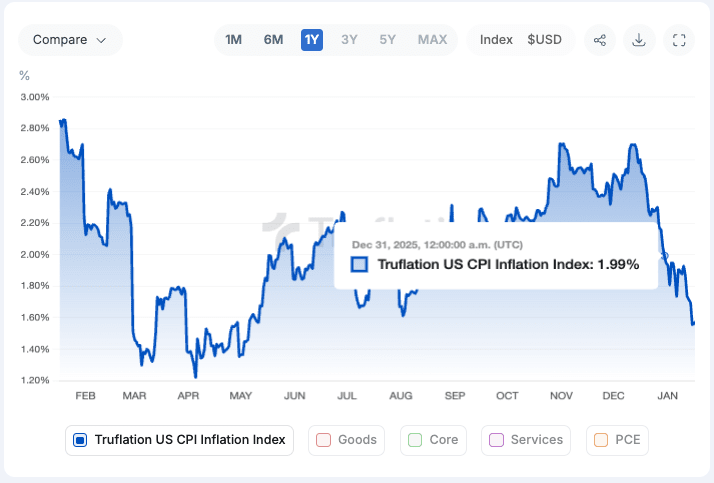Enable the Core series
This screenshot has height=483, width=714.
pyautogui.click(x=434, y=439)
